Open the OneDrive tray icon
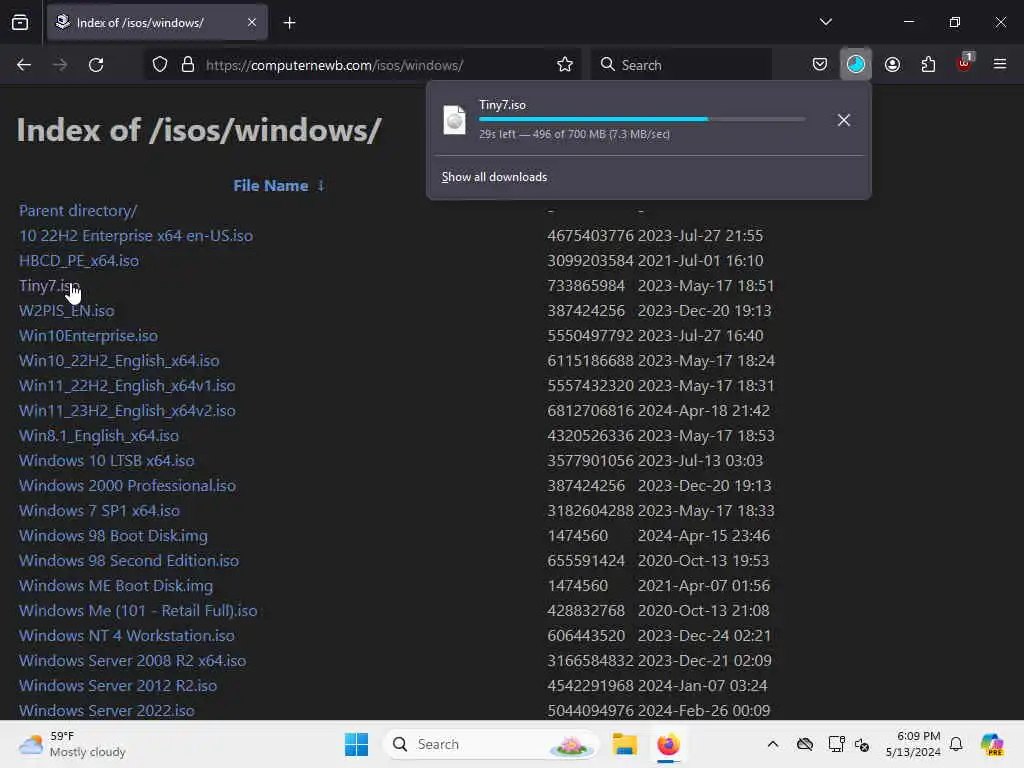Image resolution: width=1024 pixels, height=768 pixels. click(x=805, y=744)
